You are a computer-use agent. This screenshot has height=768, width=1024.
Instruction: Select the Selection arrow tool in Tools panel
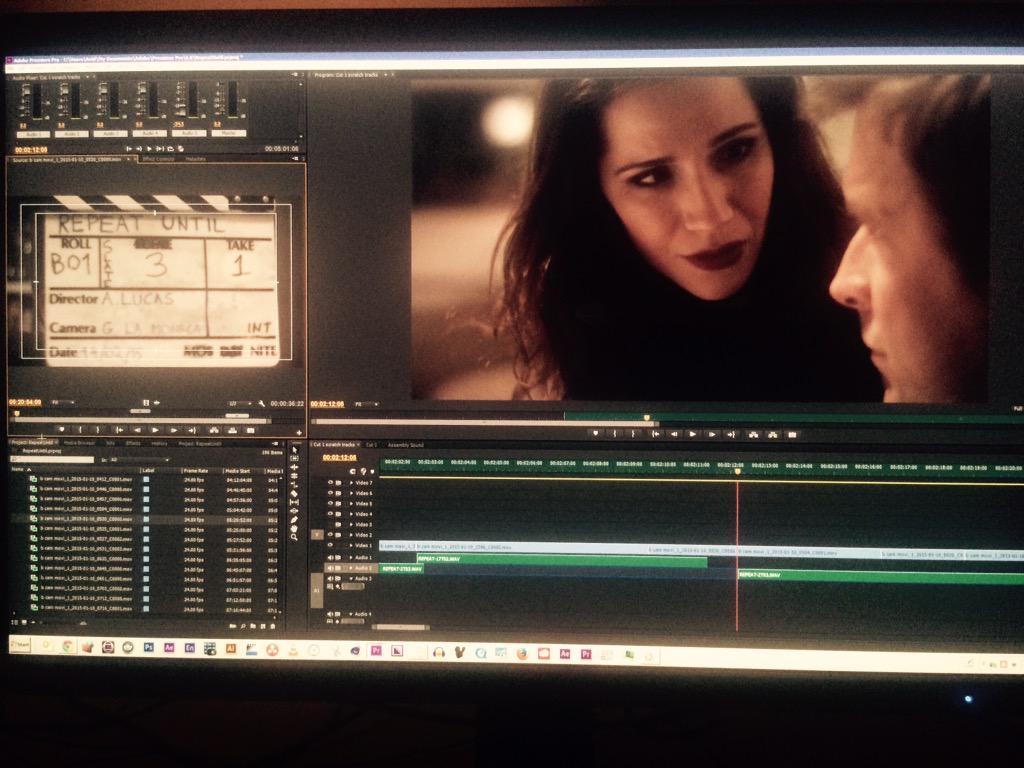[295, 451]
